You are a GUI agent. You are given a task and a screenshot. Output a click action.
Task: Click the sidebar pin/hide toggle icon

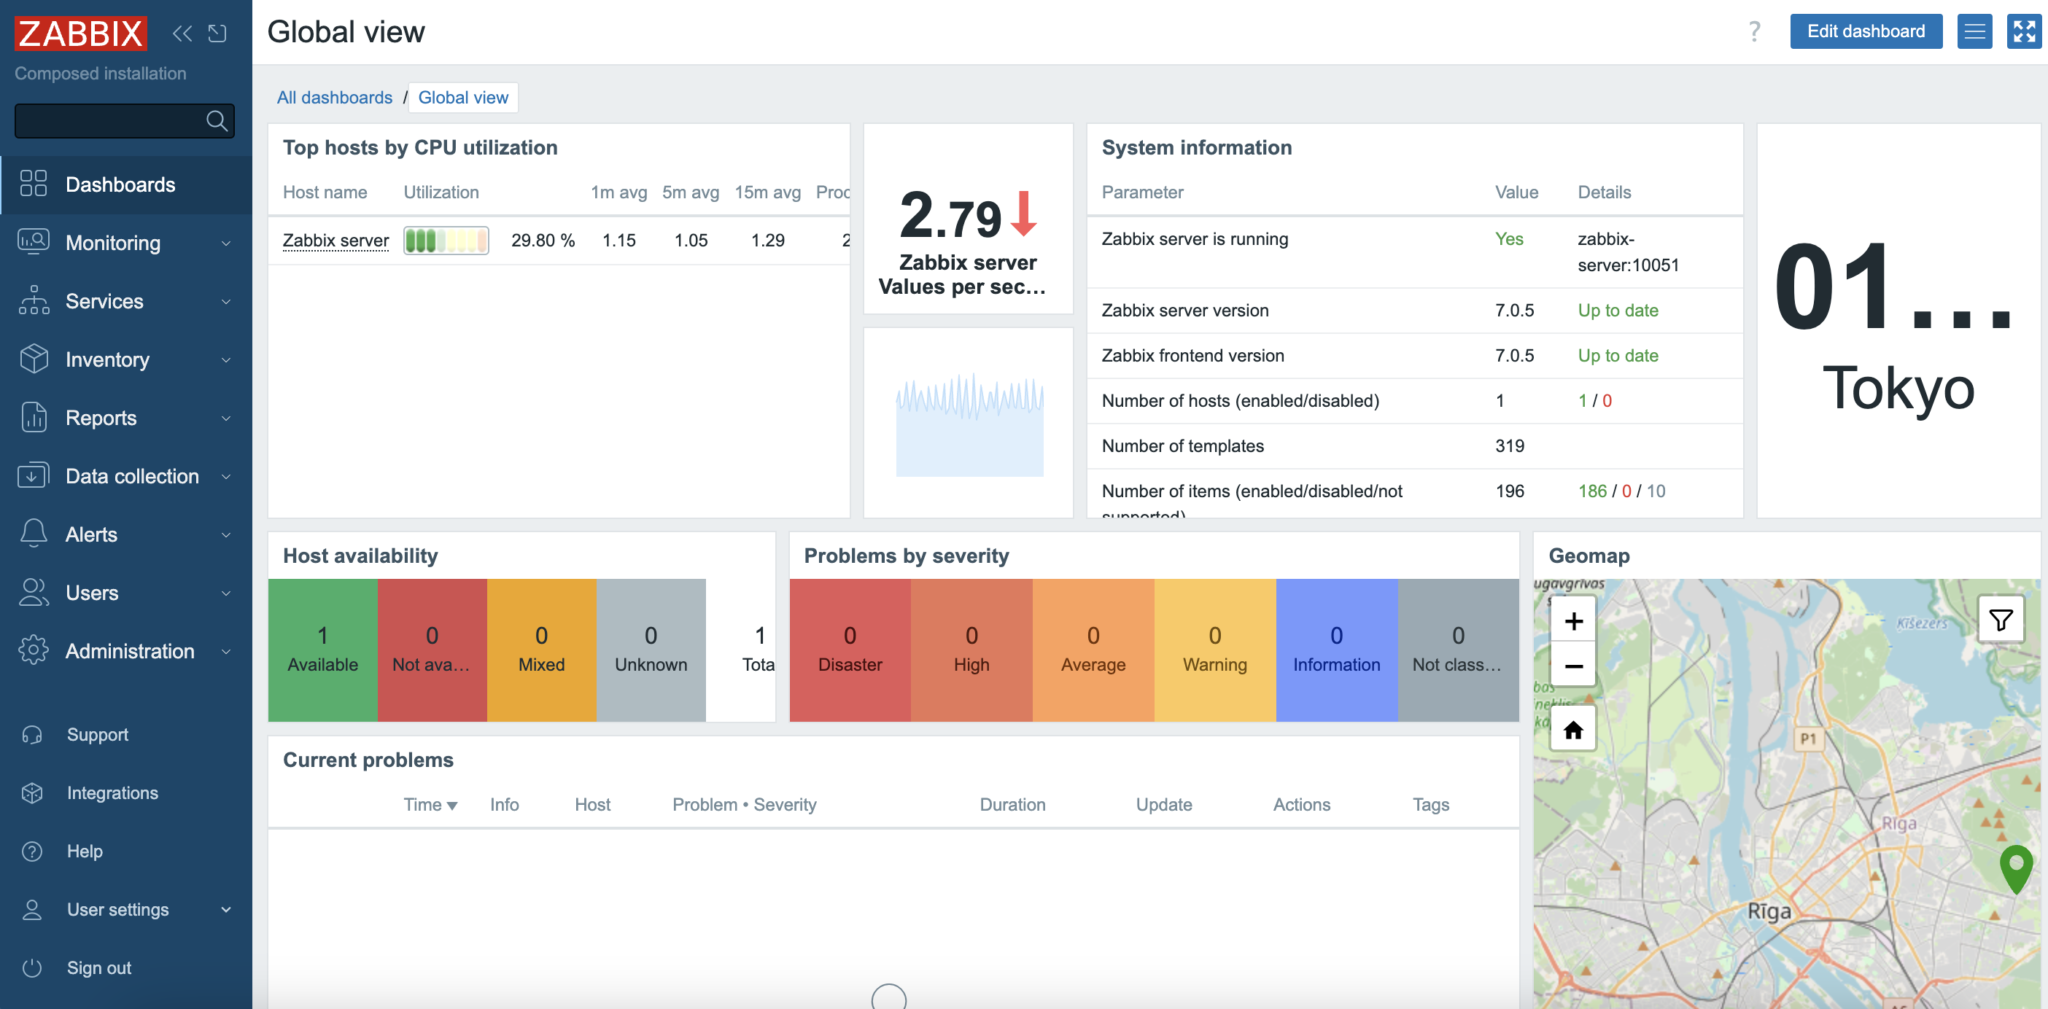click(x=218, y=32)
